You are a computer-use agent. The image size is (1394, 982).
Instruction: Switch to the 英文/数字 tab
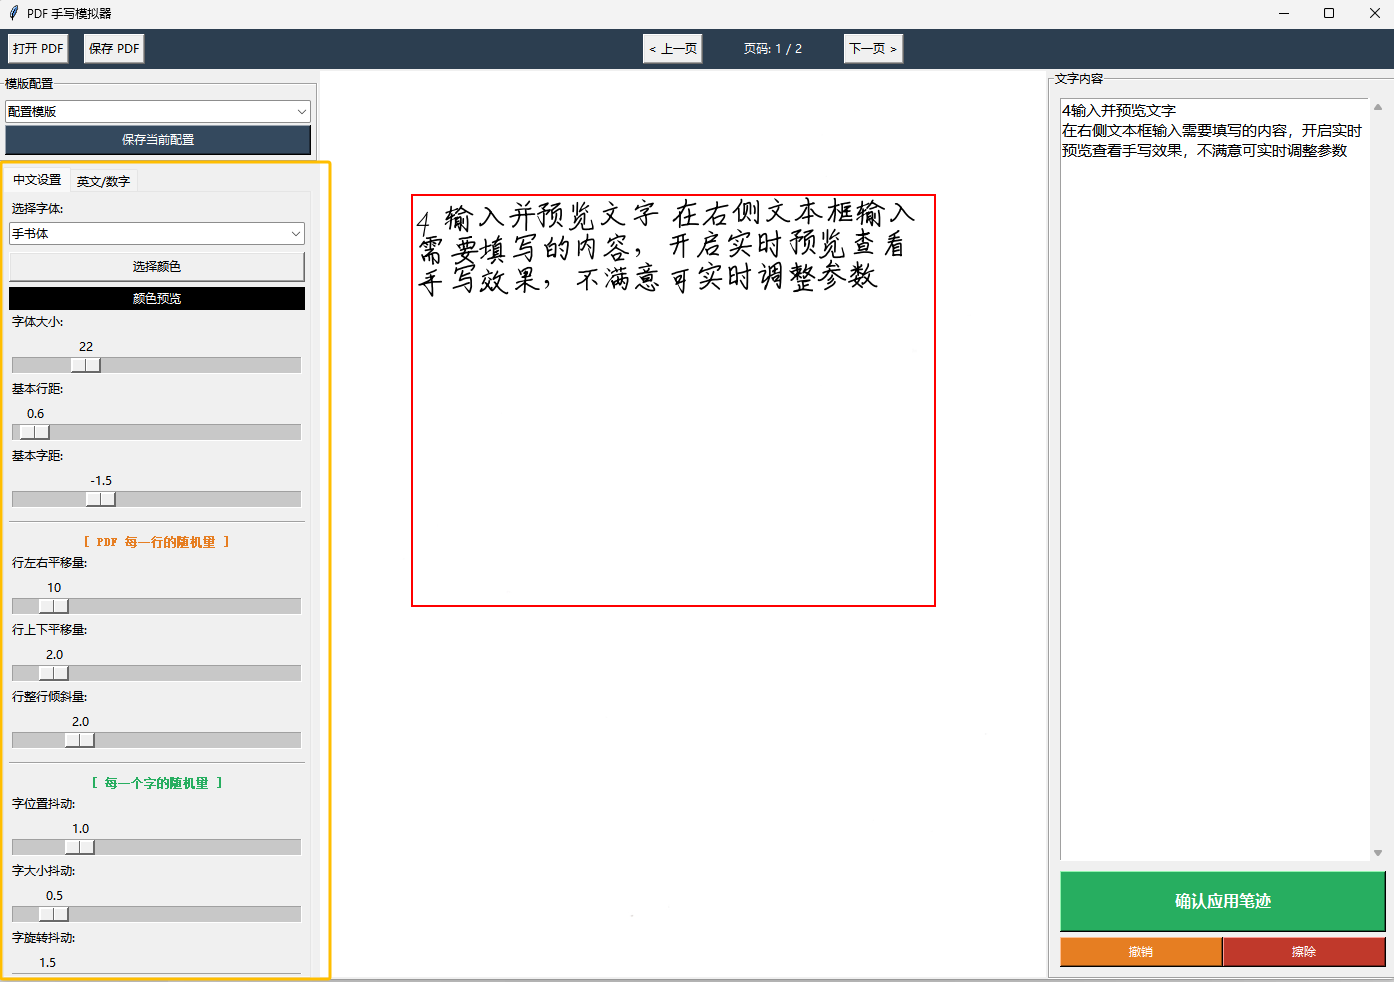103,181
